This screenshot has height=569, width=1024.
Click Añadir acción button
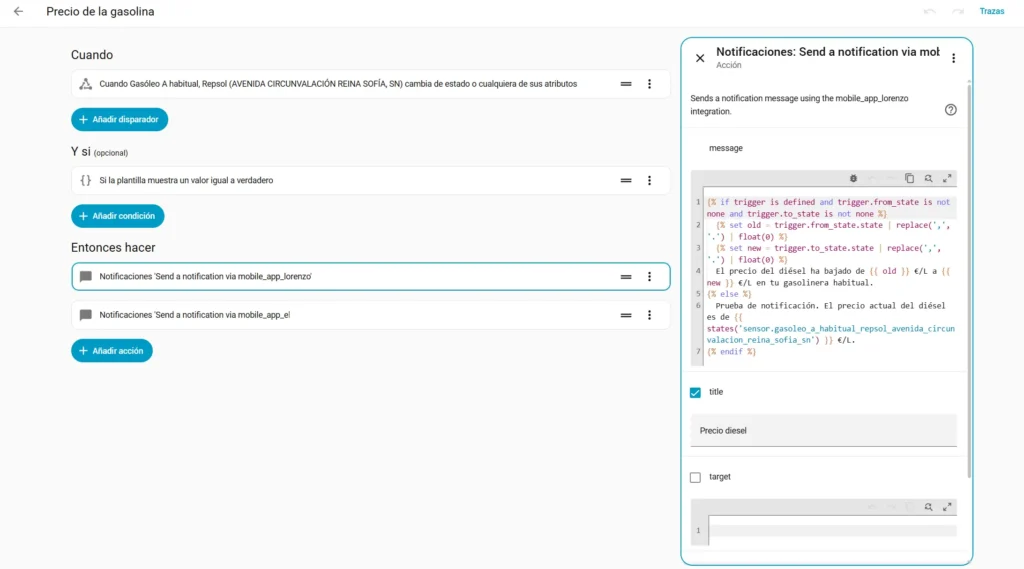click(112, 351)
